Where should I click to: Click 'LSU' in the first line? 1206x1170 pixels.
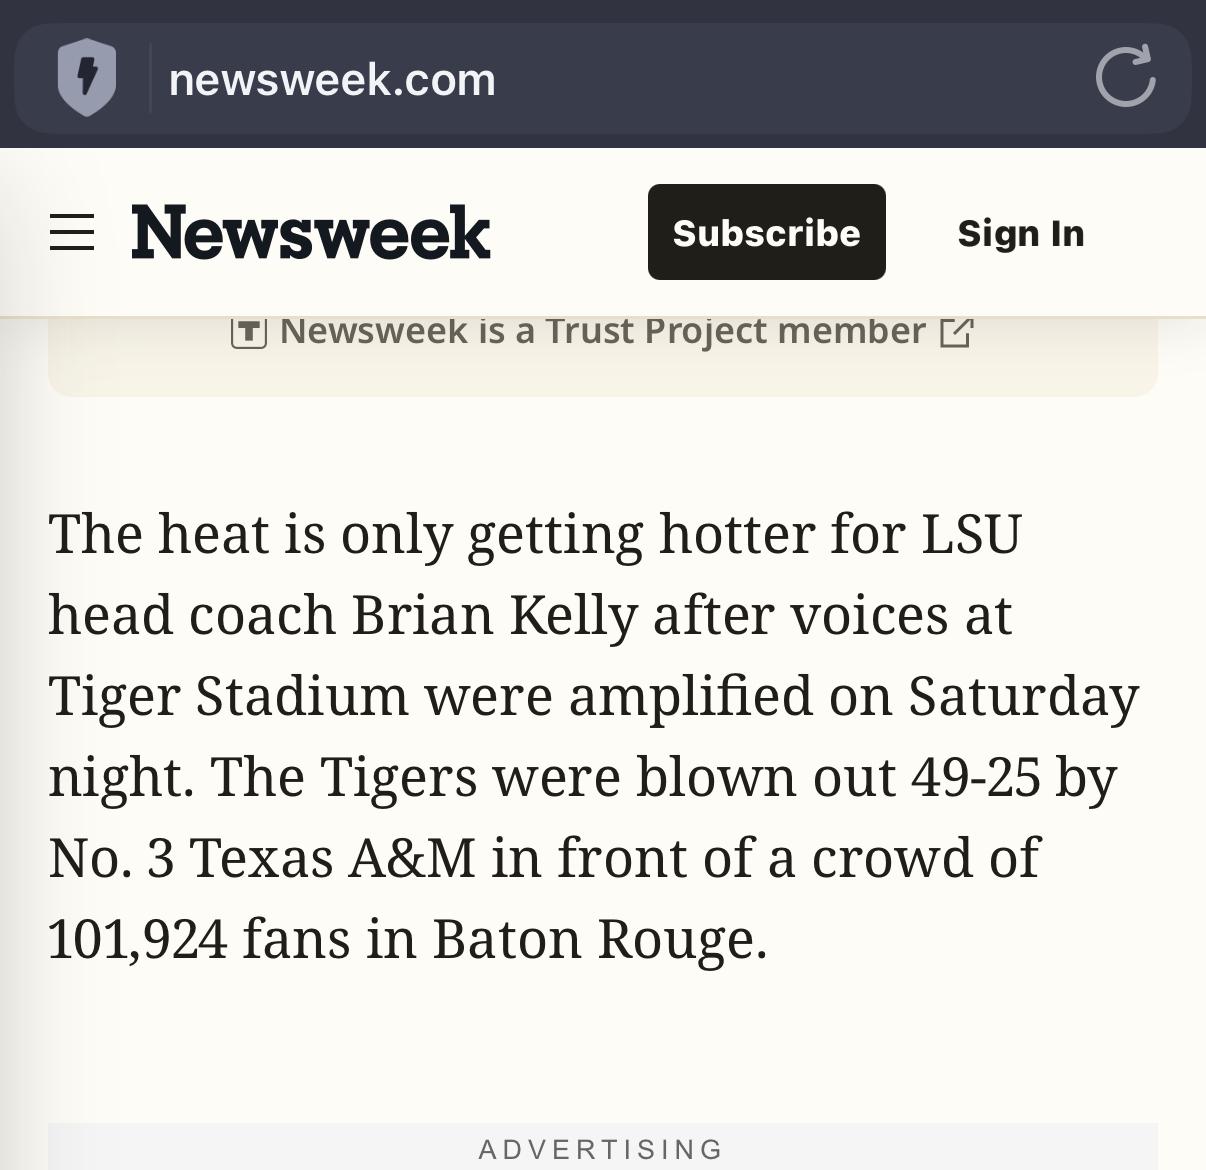coord(970,534)
